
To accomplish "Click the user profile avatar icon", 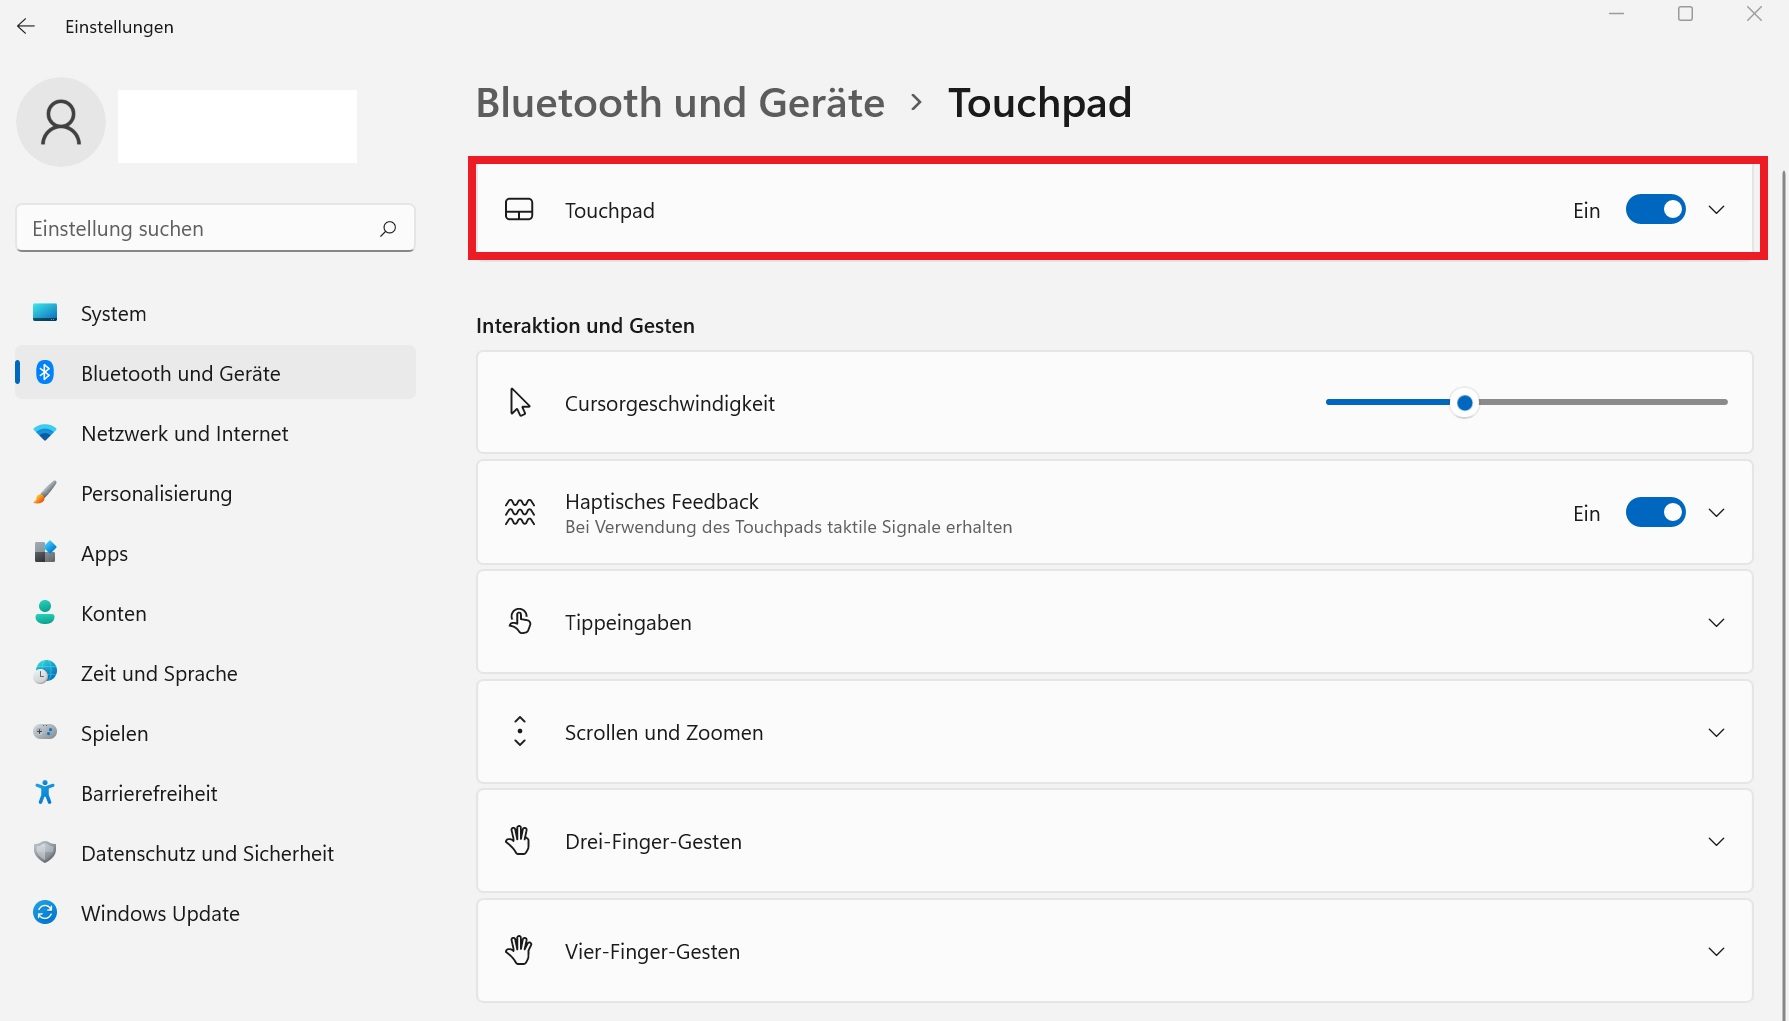I will tap(61, 122).
